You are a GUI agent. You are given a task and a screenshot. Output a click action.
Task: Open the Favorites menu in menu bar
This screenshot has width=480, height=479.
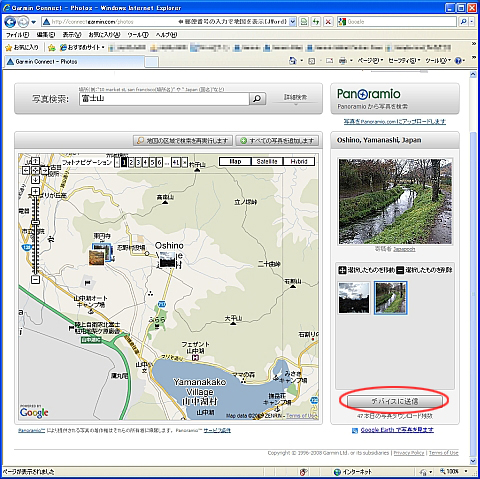point(104,35)
